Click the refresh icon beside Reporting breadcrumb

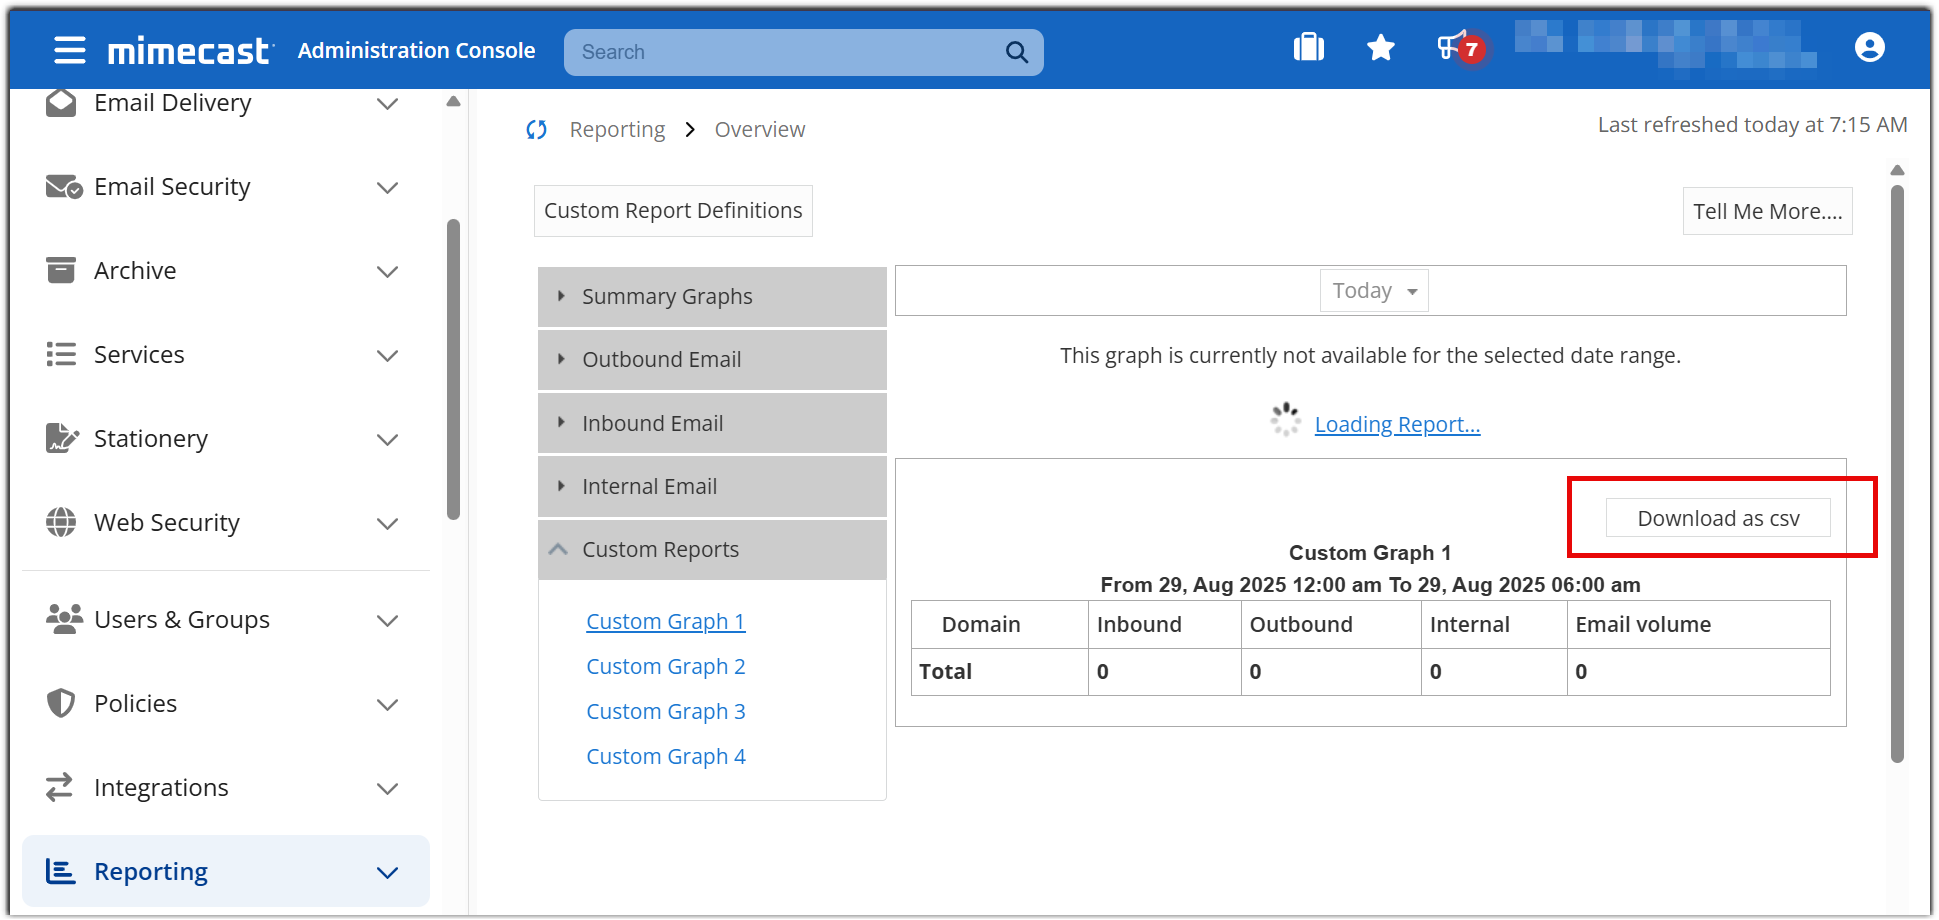pos(537,130)
